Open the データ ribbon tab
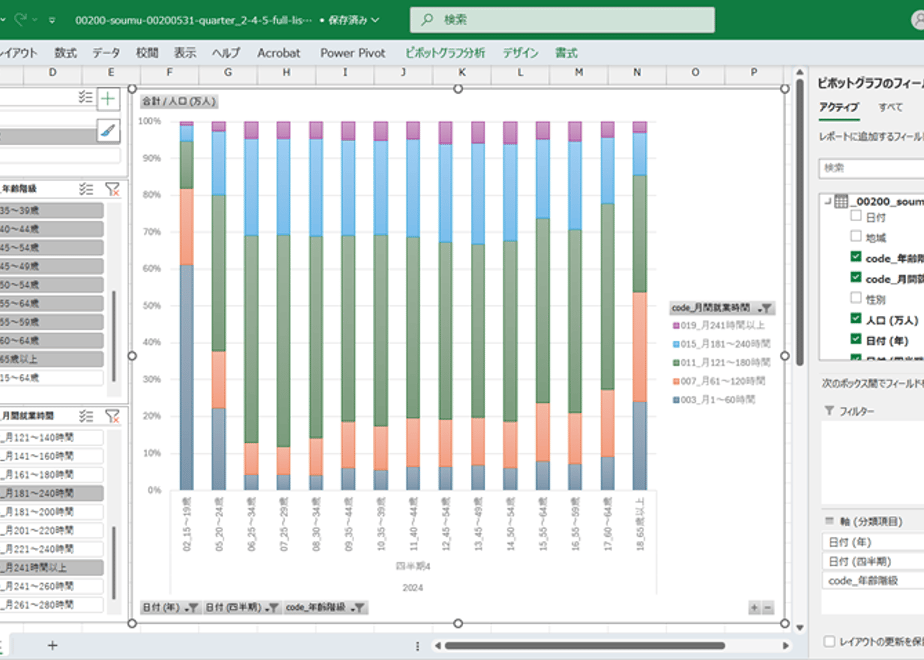 pos(106,53)
